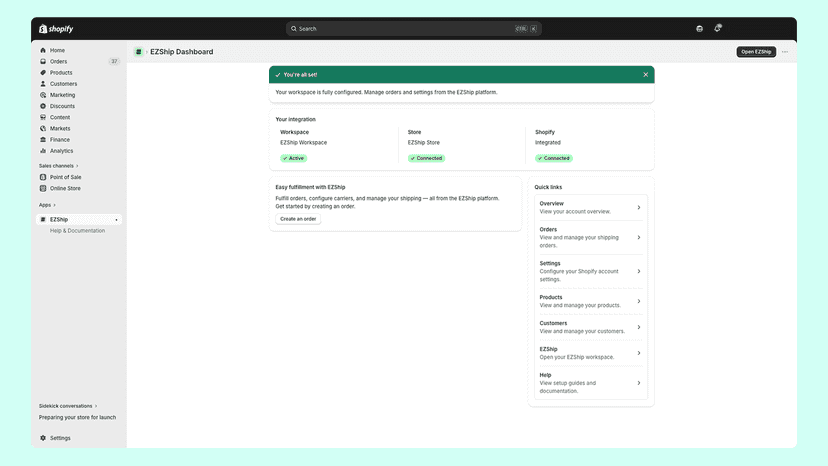Click the Orders icon in sidebar

pos(43,61)
